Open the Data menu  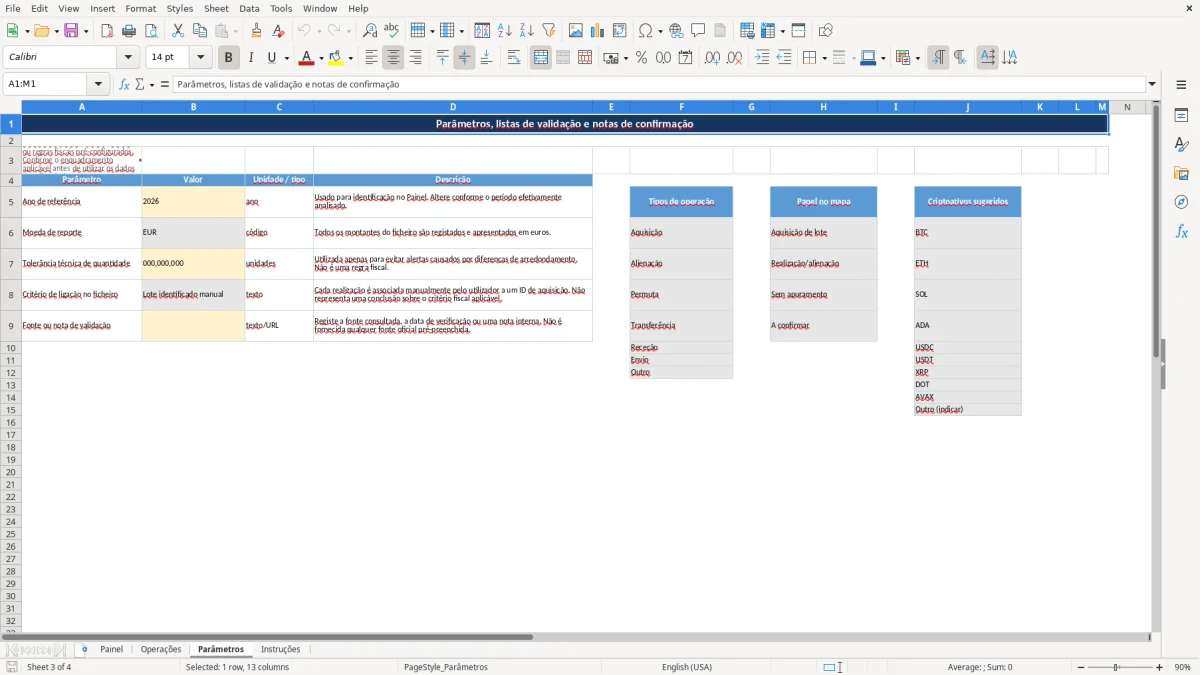(x=249, y=8)
